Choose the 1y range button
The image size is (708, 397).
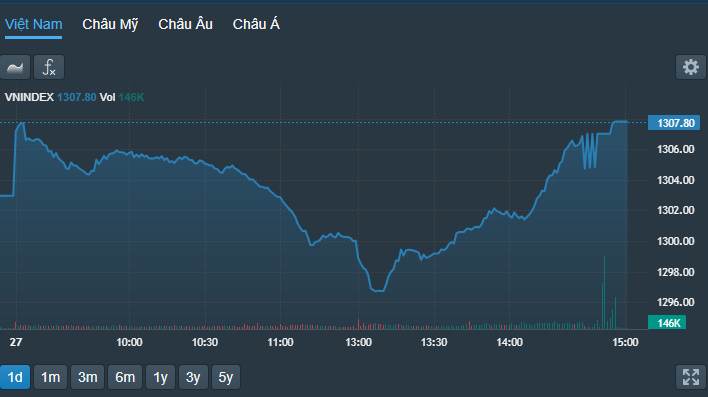click(x=161, y=377)
